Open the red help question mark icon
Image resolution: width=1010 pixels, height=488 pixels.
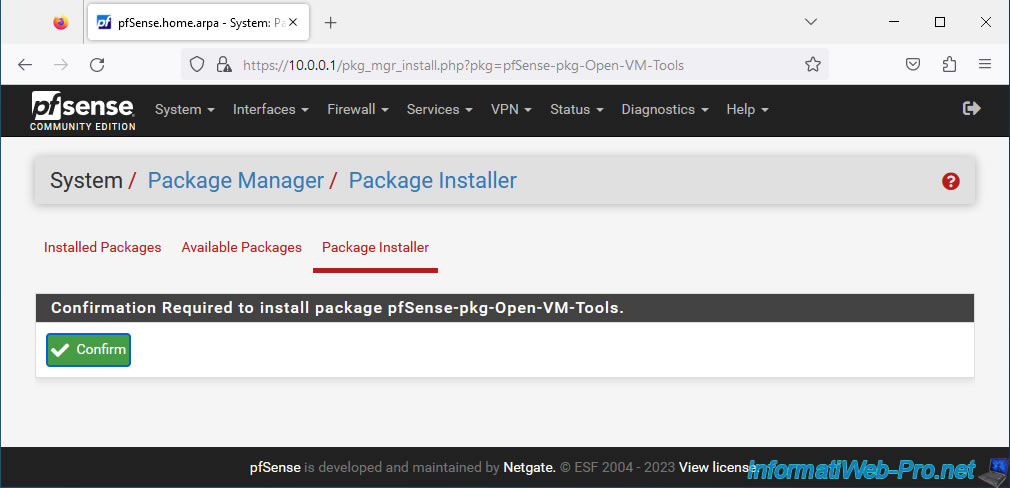pos(950,182)
